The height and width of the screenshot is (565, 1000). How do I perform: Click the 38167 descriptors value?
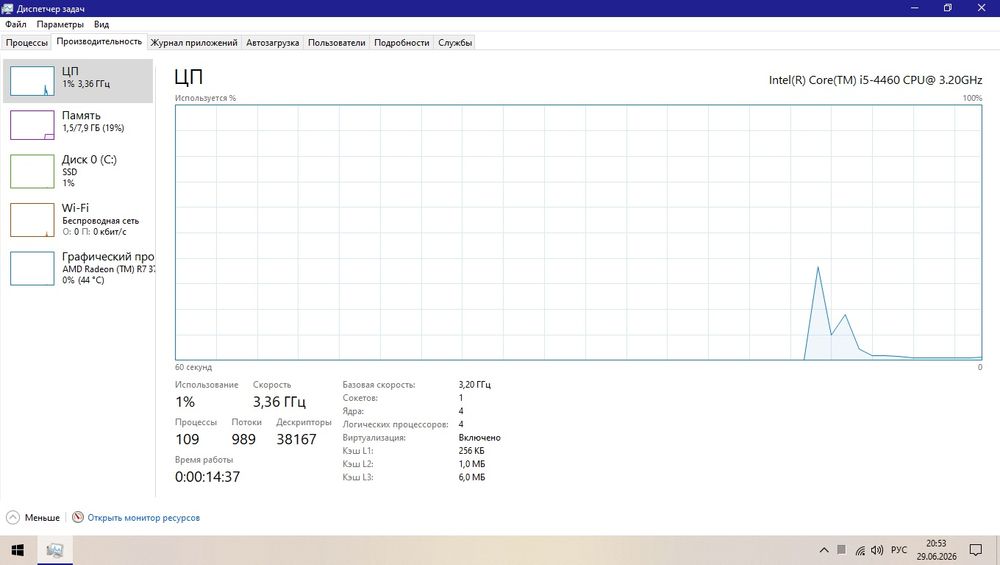[297, 439]
